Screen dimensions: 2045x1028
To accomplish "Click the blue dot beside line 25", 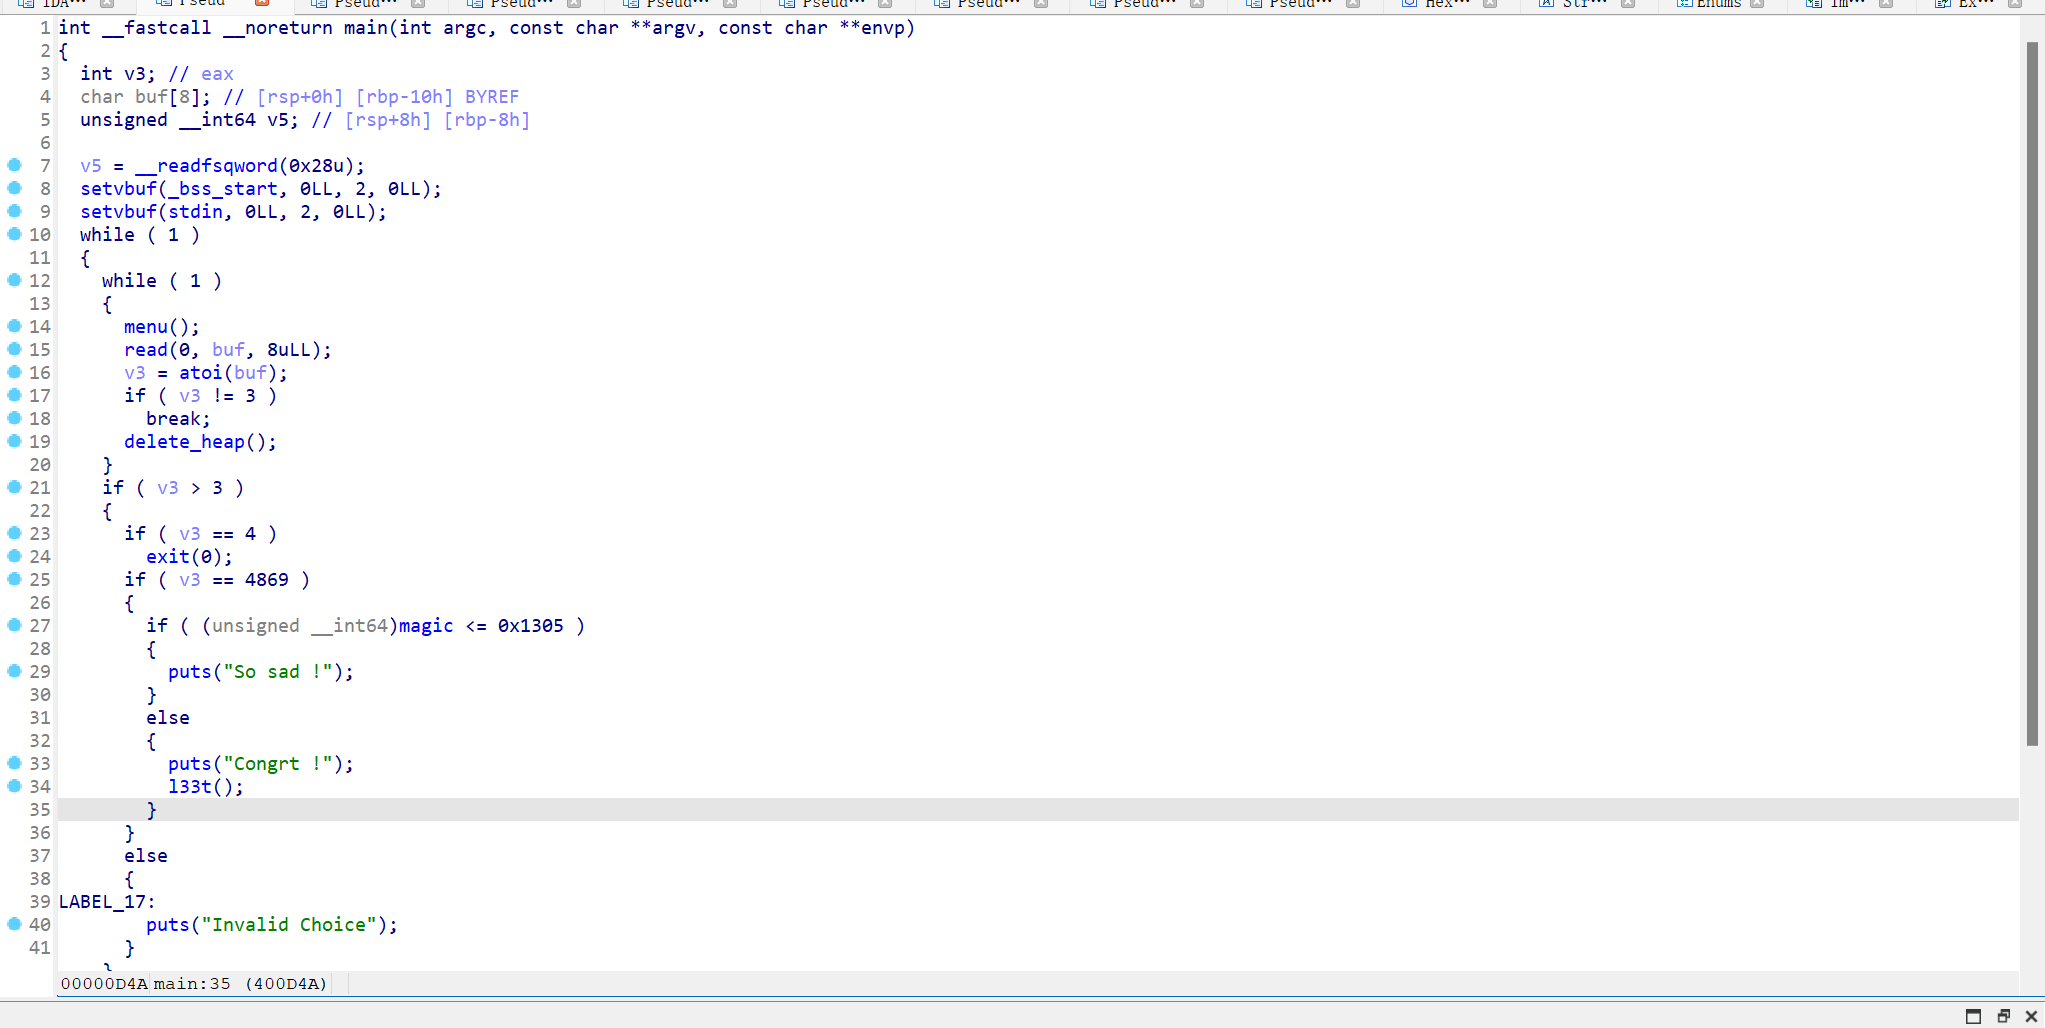I will (x=14, y=579).
